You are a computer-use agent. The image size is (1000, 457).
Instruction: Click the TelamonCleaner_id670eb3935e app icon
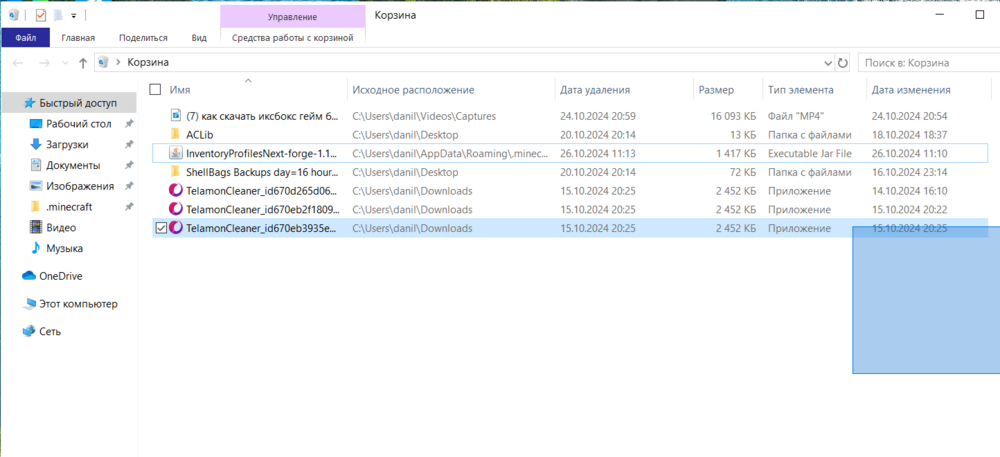(176, 228)
